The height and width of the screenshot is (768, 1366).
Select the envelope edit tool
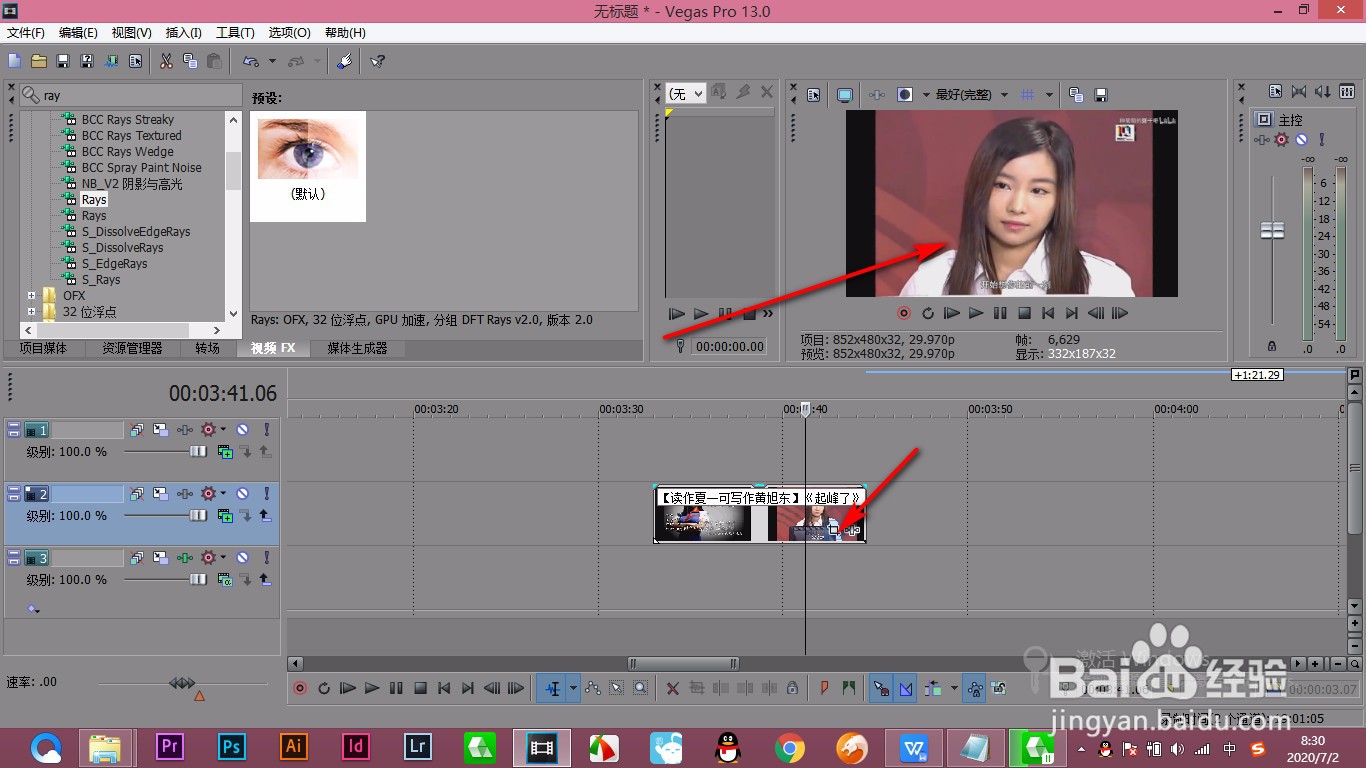(593, 688)
